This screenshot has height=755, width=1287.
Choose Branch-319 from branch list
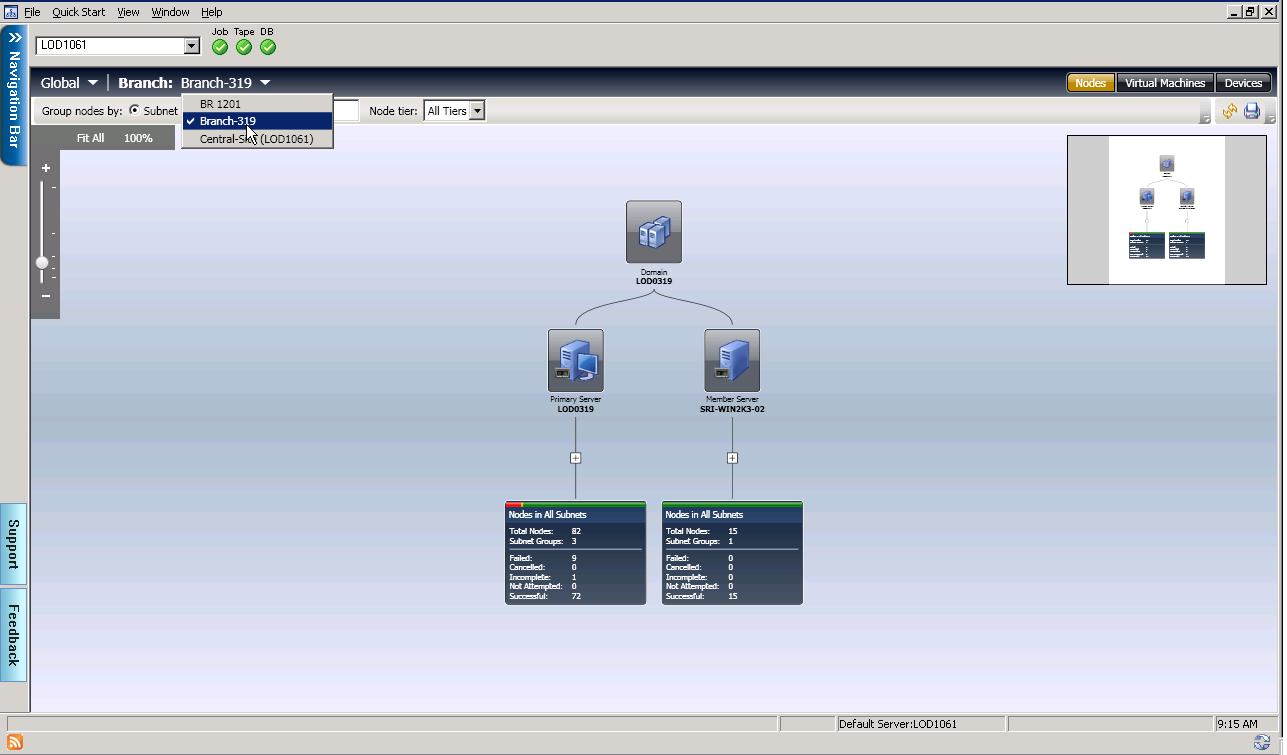(x=257, y=121)
